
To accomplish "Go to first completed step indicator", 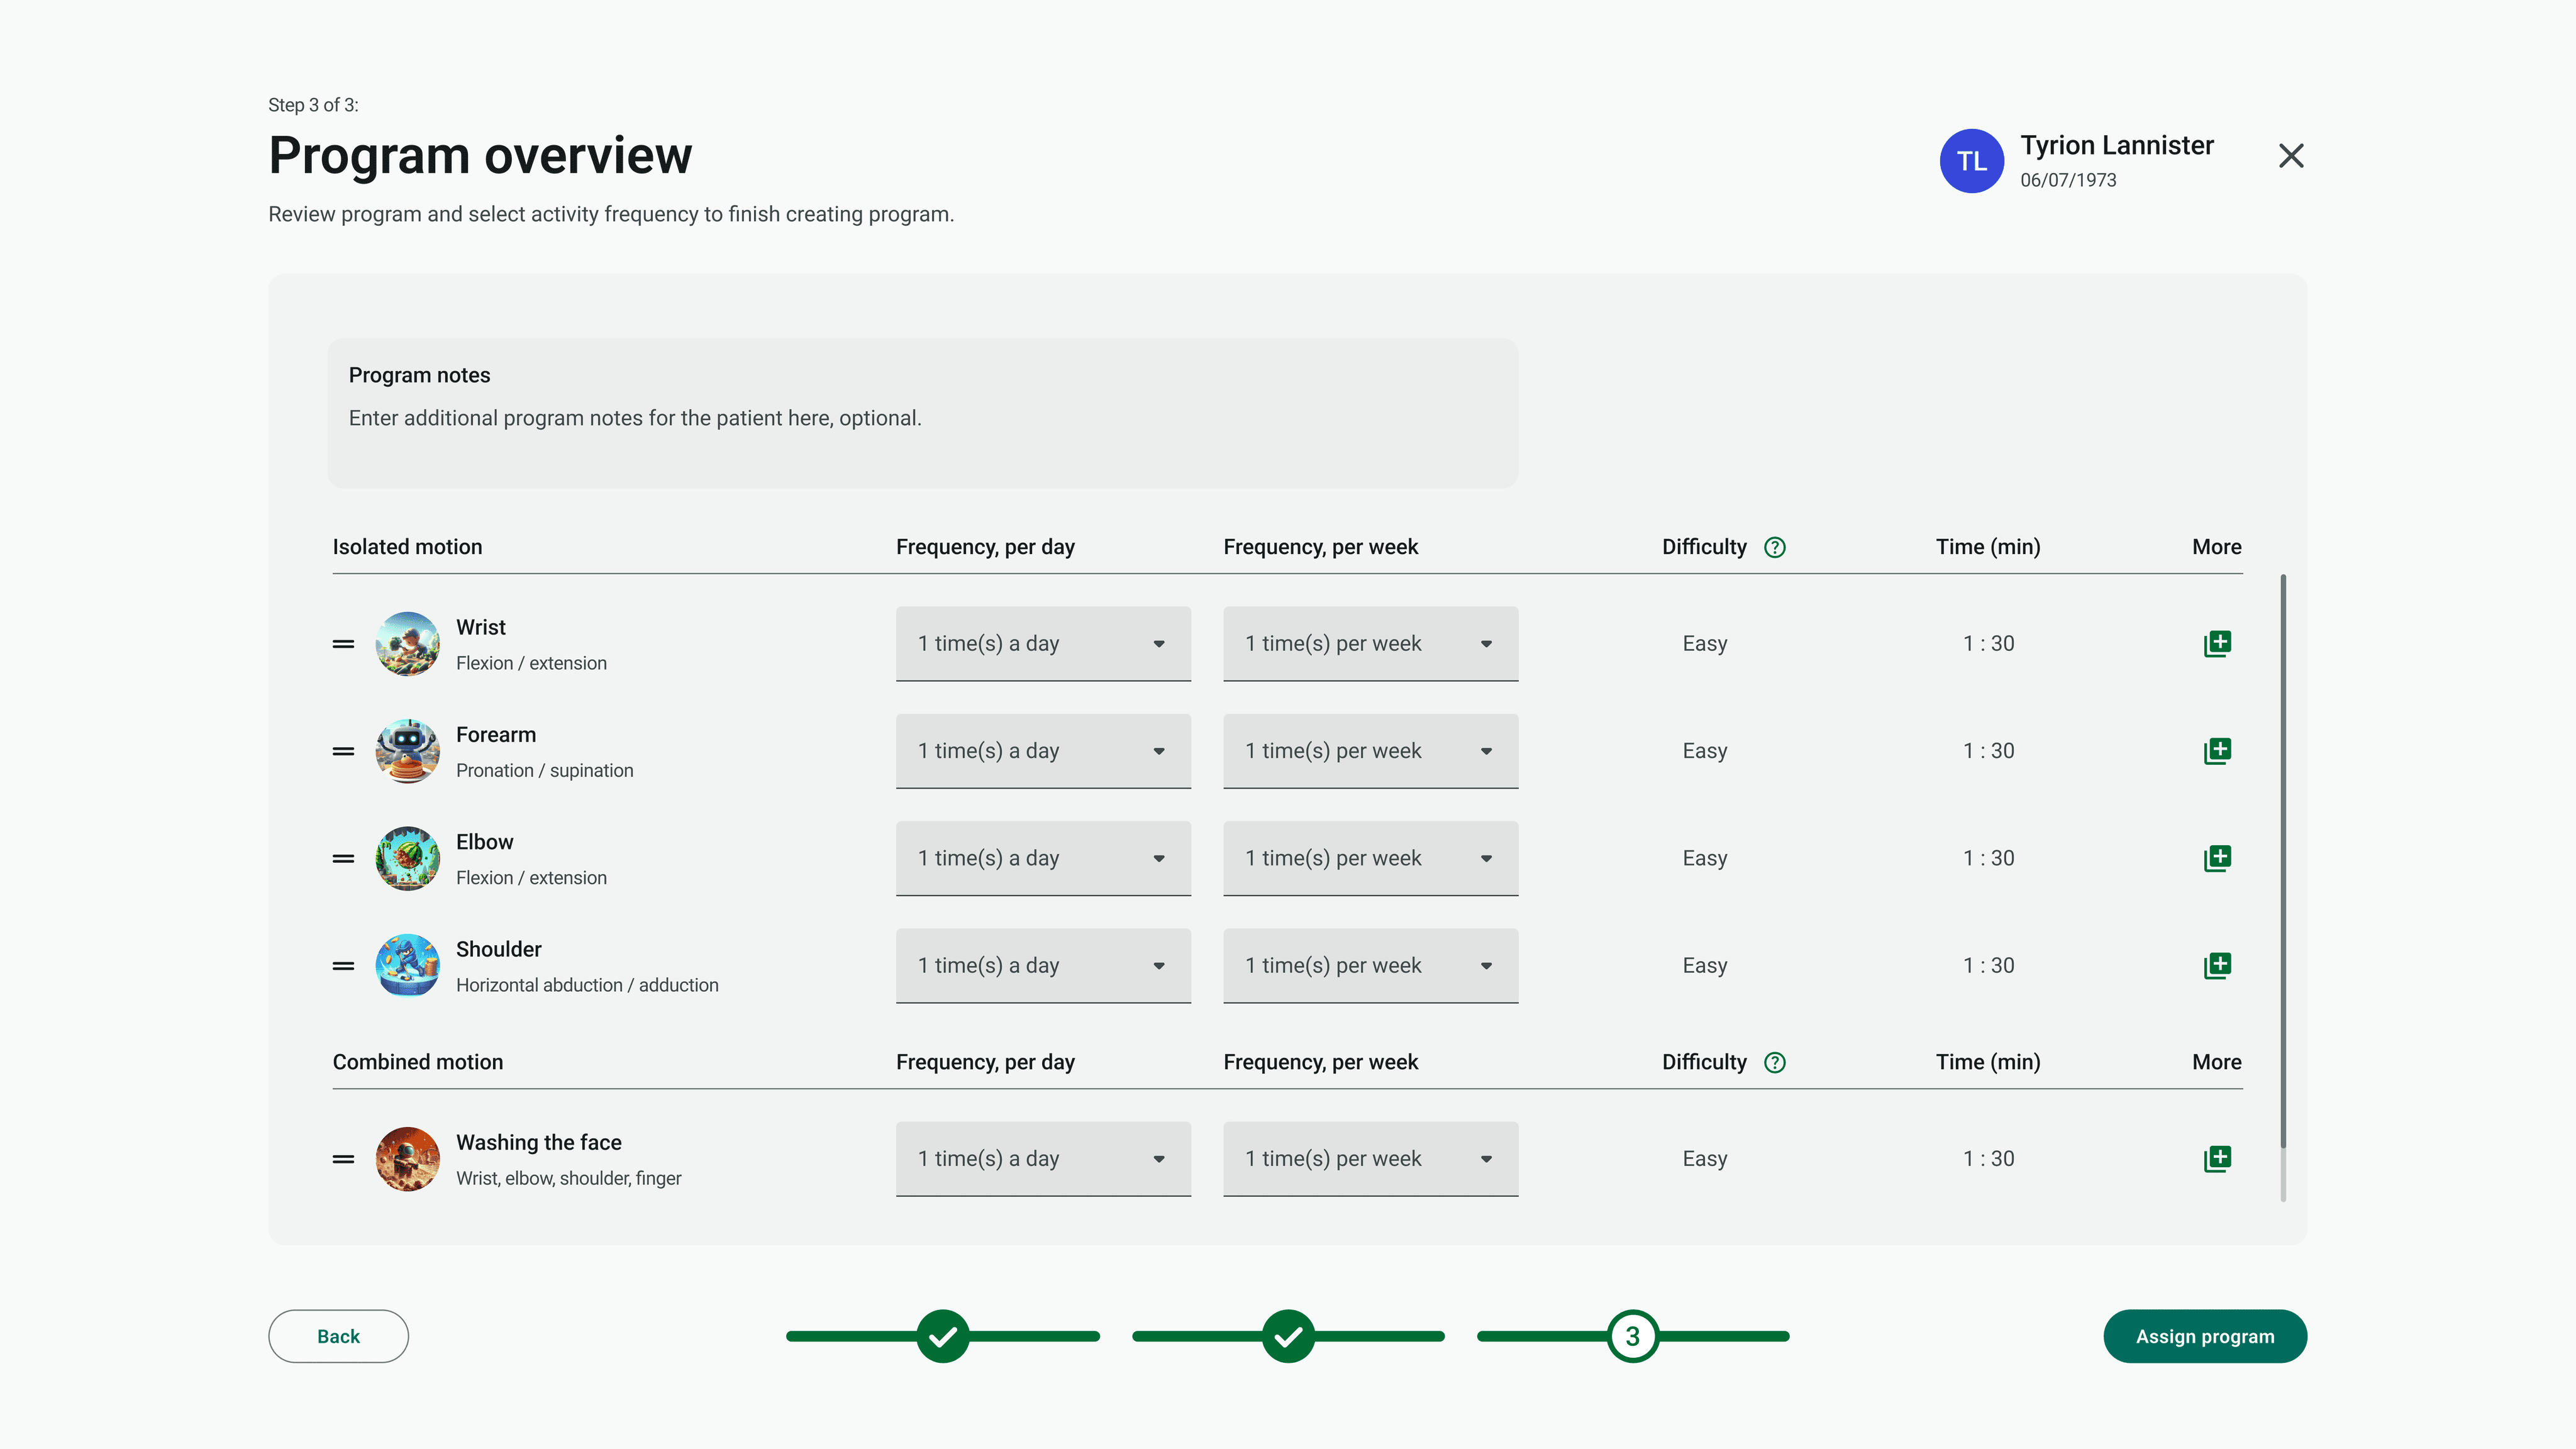I will click(x=942, y=1335).
